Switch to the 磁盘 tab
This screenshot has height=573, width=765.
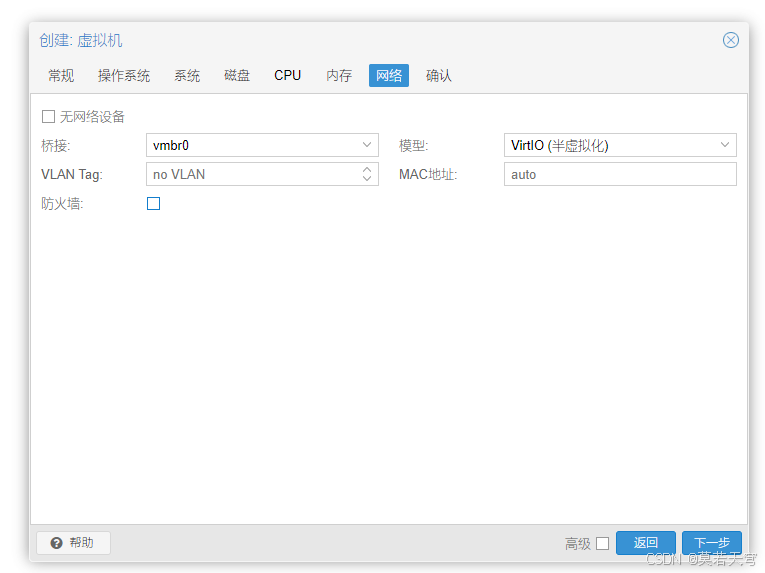point(237,76)
